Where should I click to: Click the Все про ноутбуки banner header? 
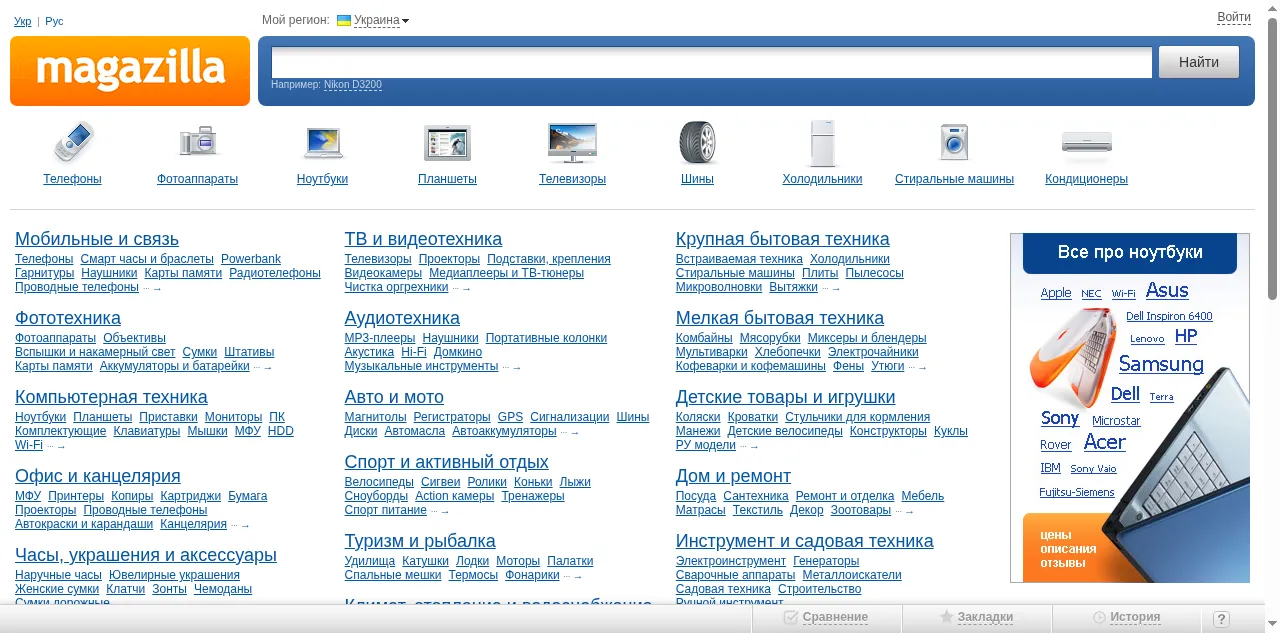(x=1130, y=253)
